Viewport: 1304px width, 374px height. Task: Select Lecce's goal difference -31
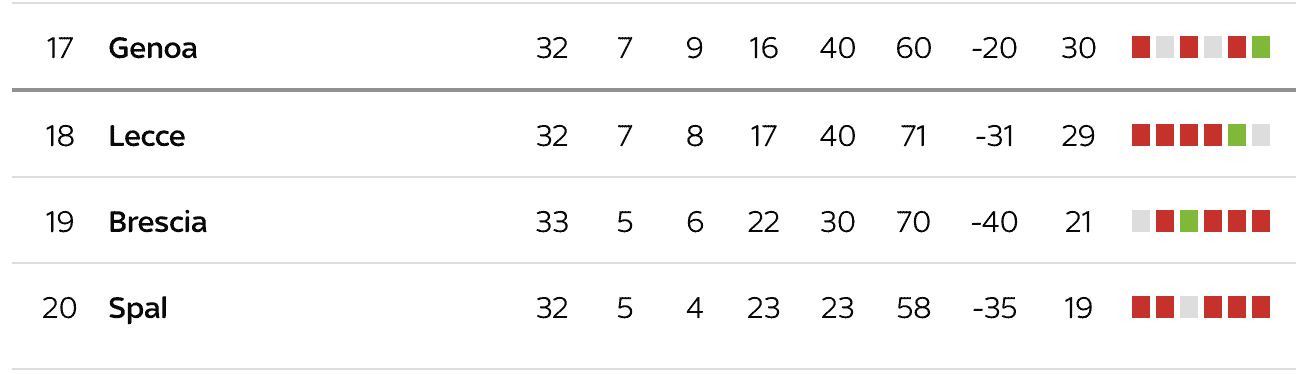(x=993, y=136)
